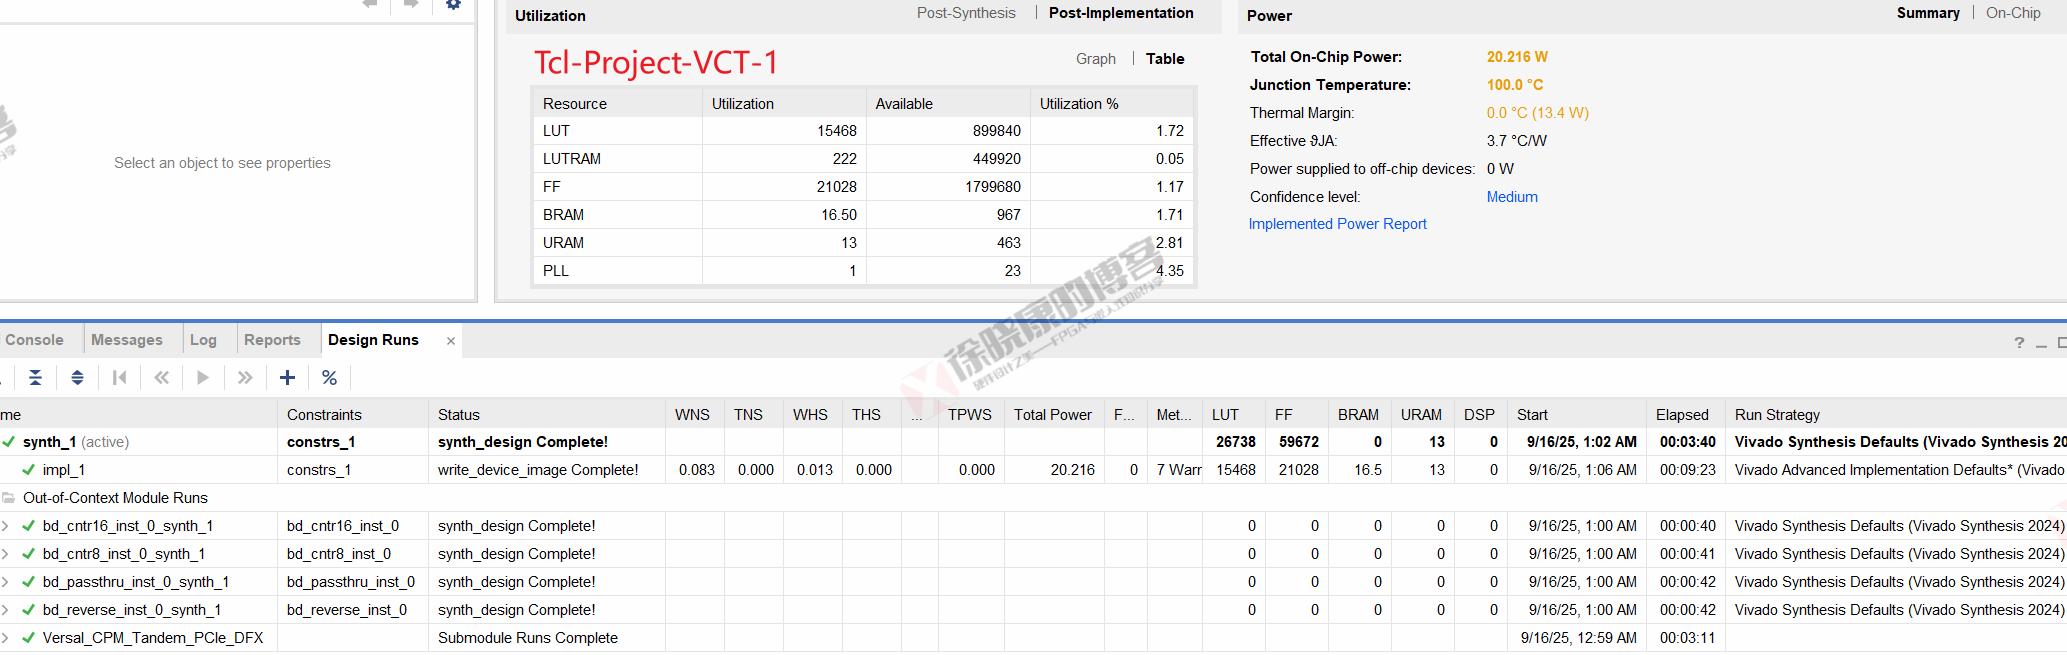Click the checkmark beside bd_reverse_inst_0_synth_1
The width and height of the screenshot is (2067, 655).
(x=29, y=609)
